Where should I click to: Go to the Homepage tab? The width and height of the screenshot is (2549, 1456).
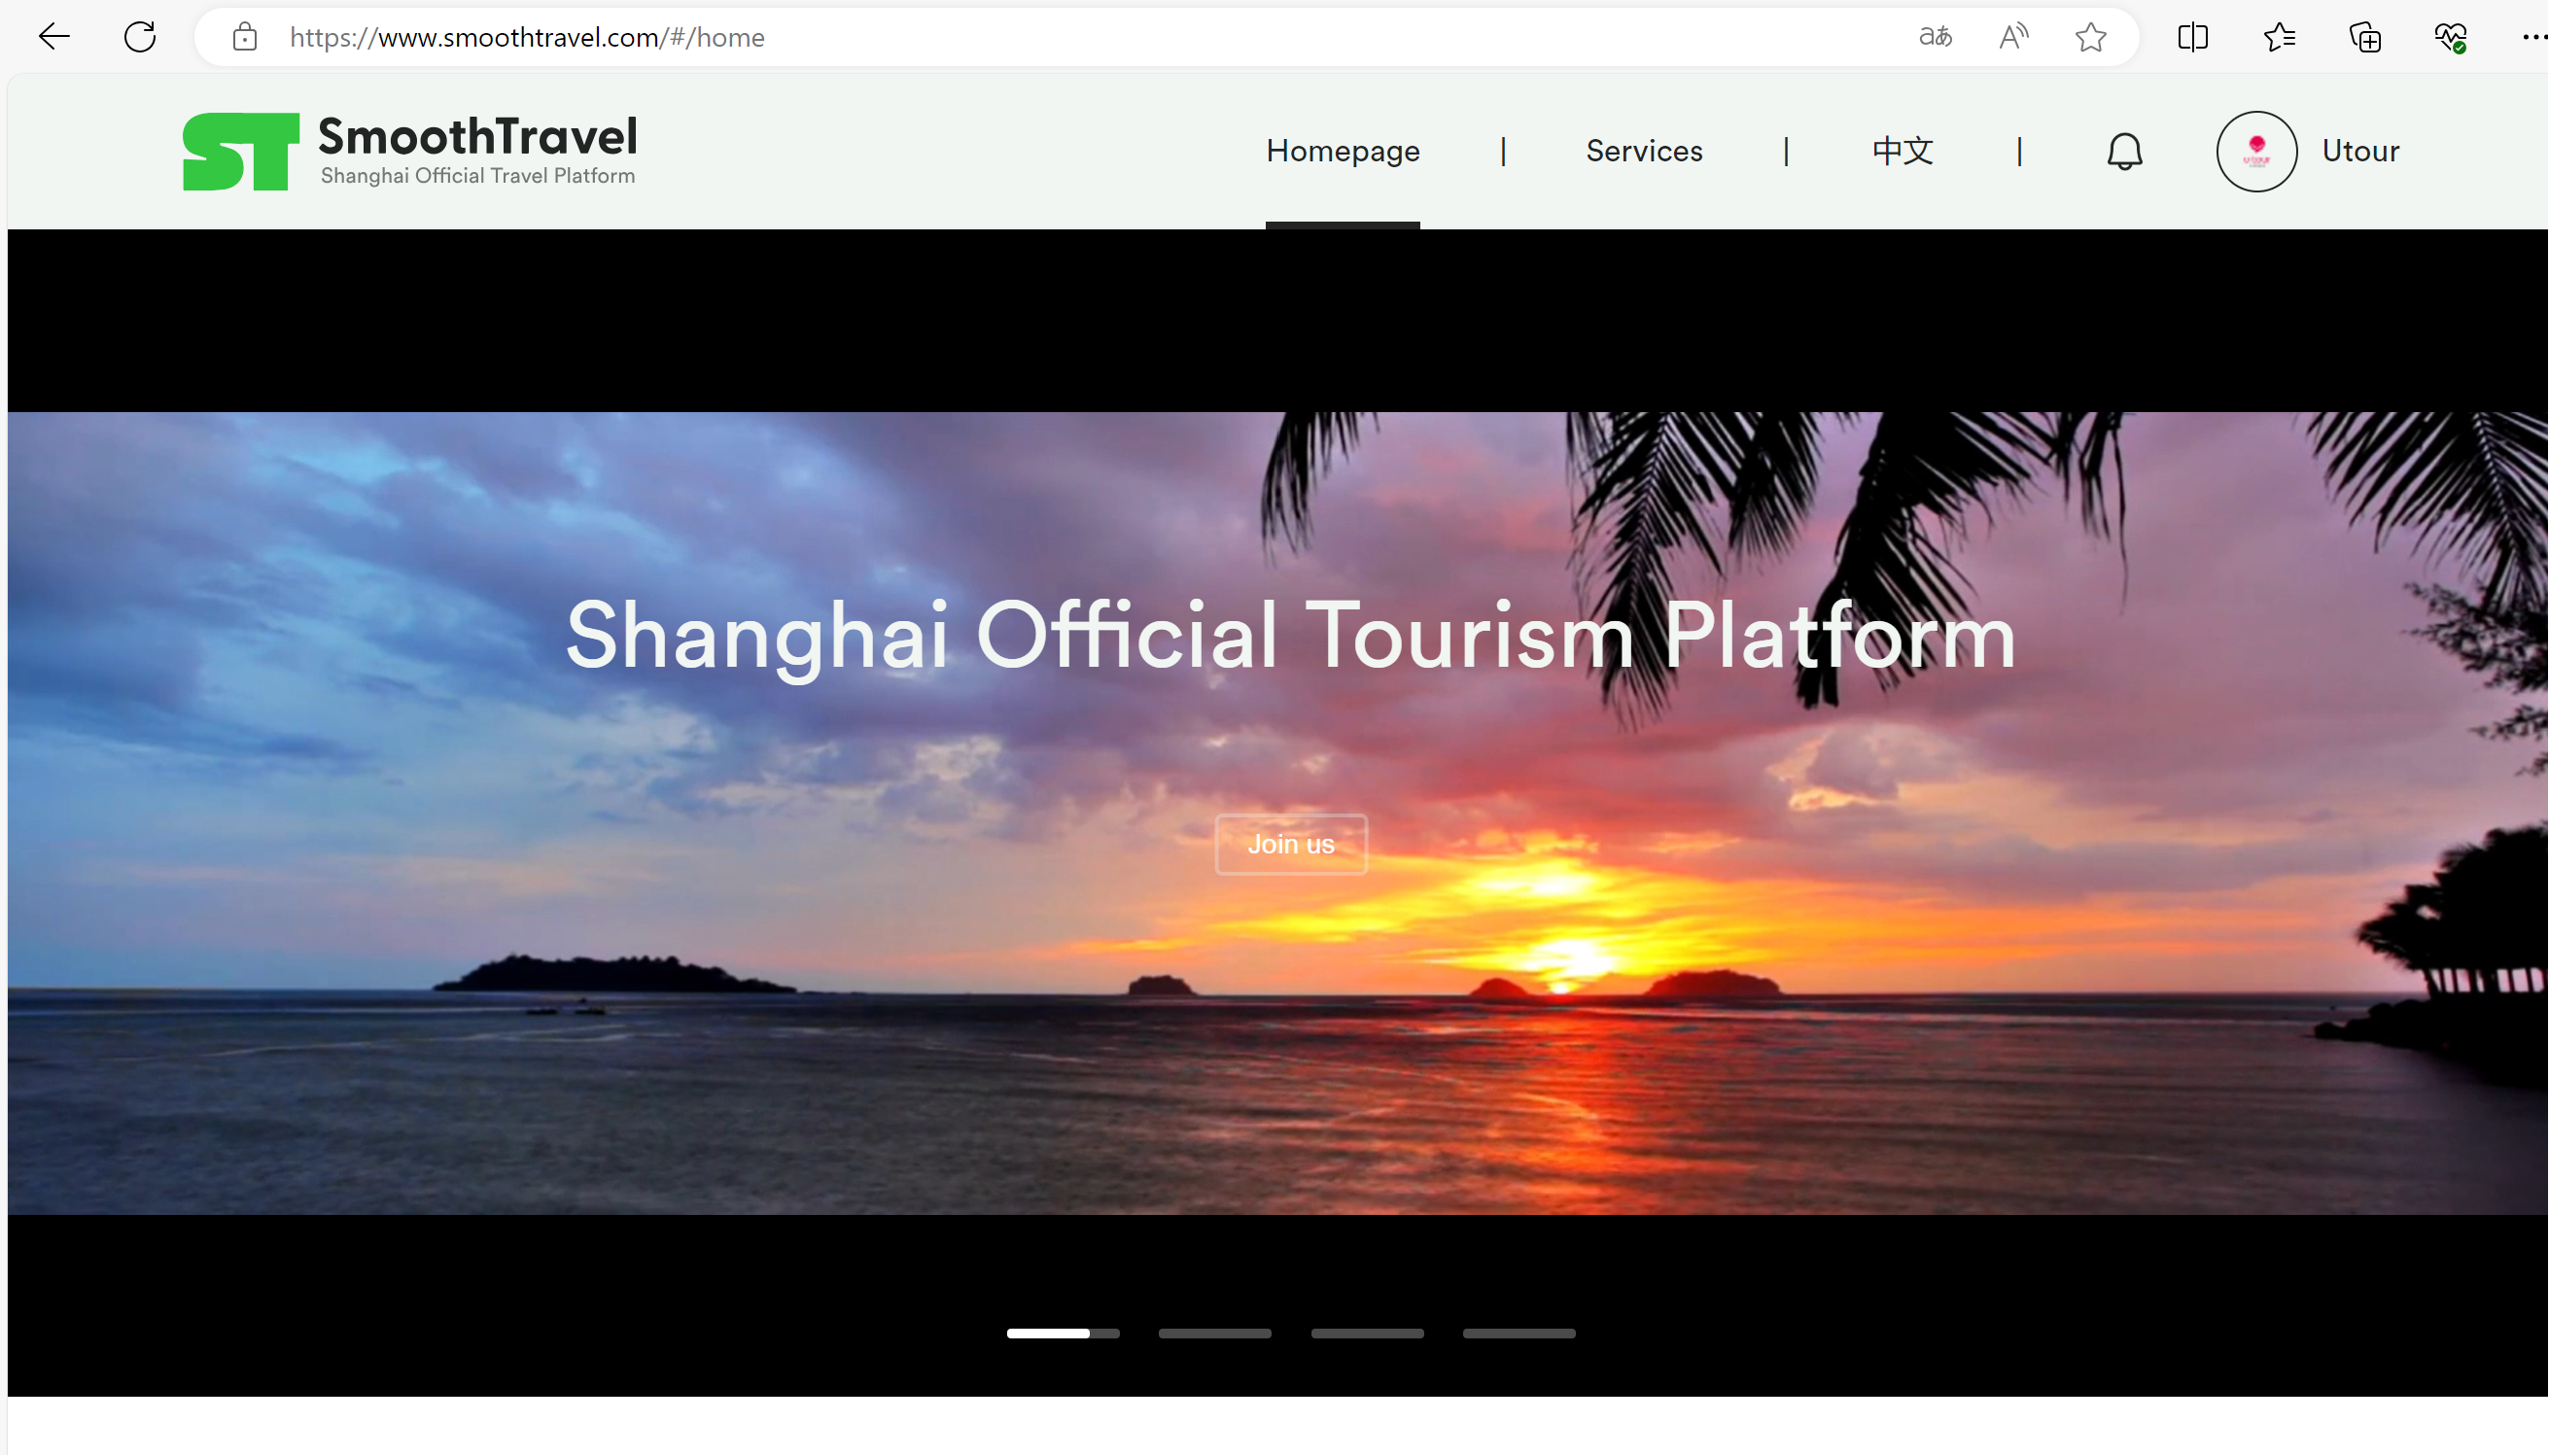click(1342, 151)
